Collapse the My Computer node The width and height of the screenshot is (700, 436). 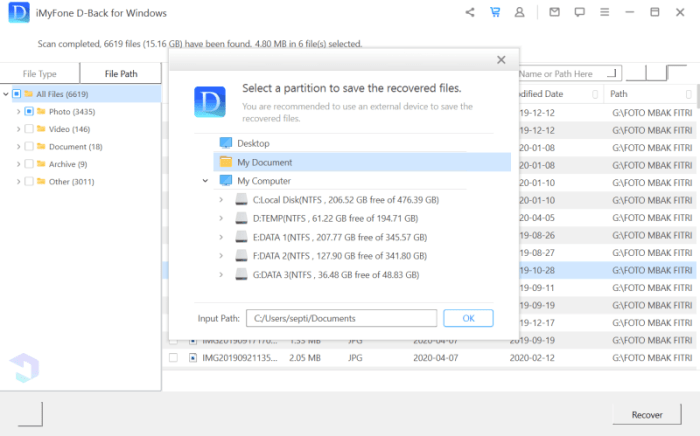pos(205,181)
